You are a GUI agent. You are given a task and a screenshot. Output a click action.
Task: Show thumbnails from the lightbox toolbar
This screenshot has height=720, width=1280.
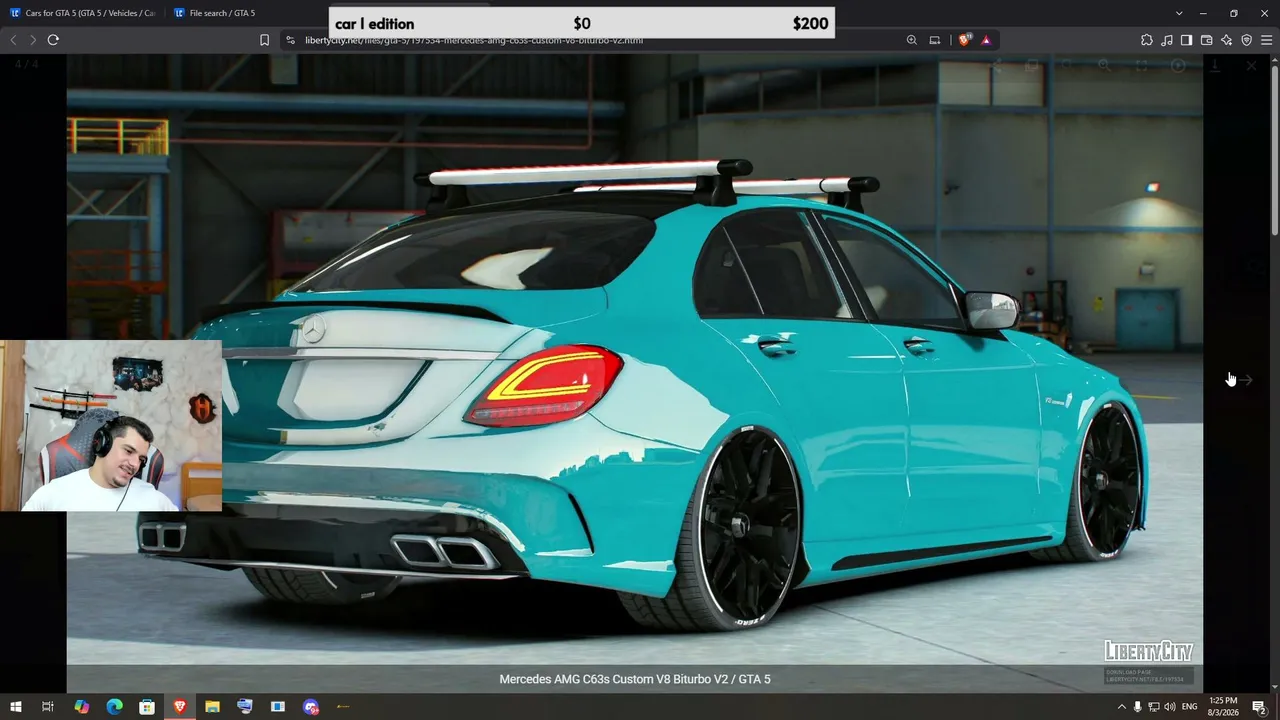pos(1031,66)
